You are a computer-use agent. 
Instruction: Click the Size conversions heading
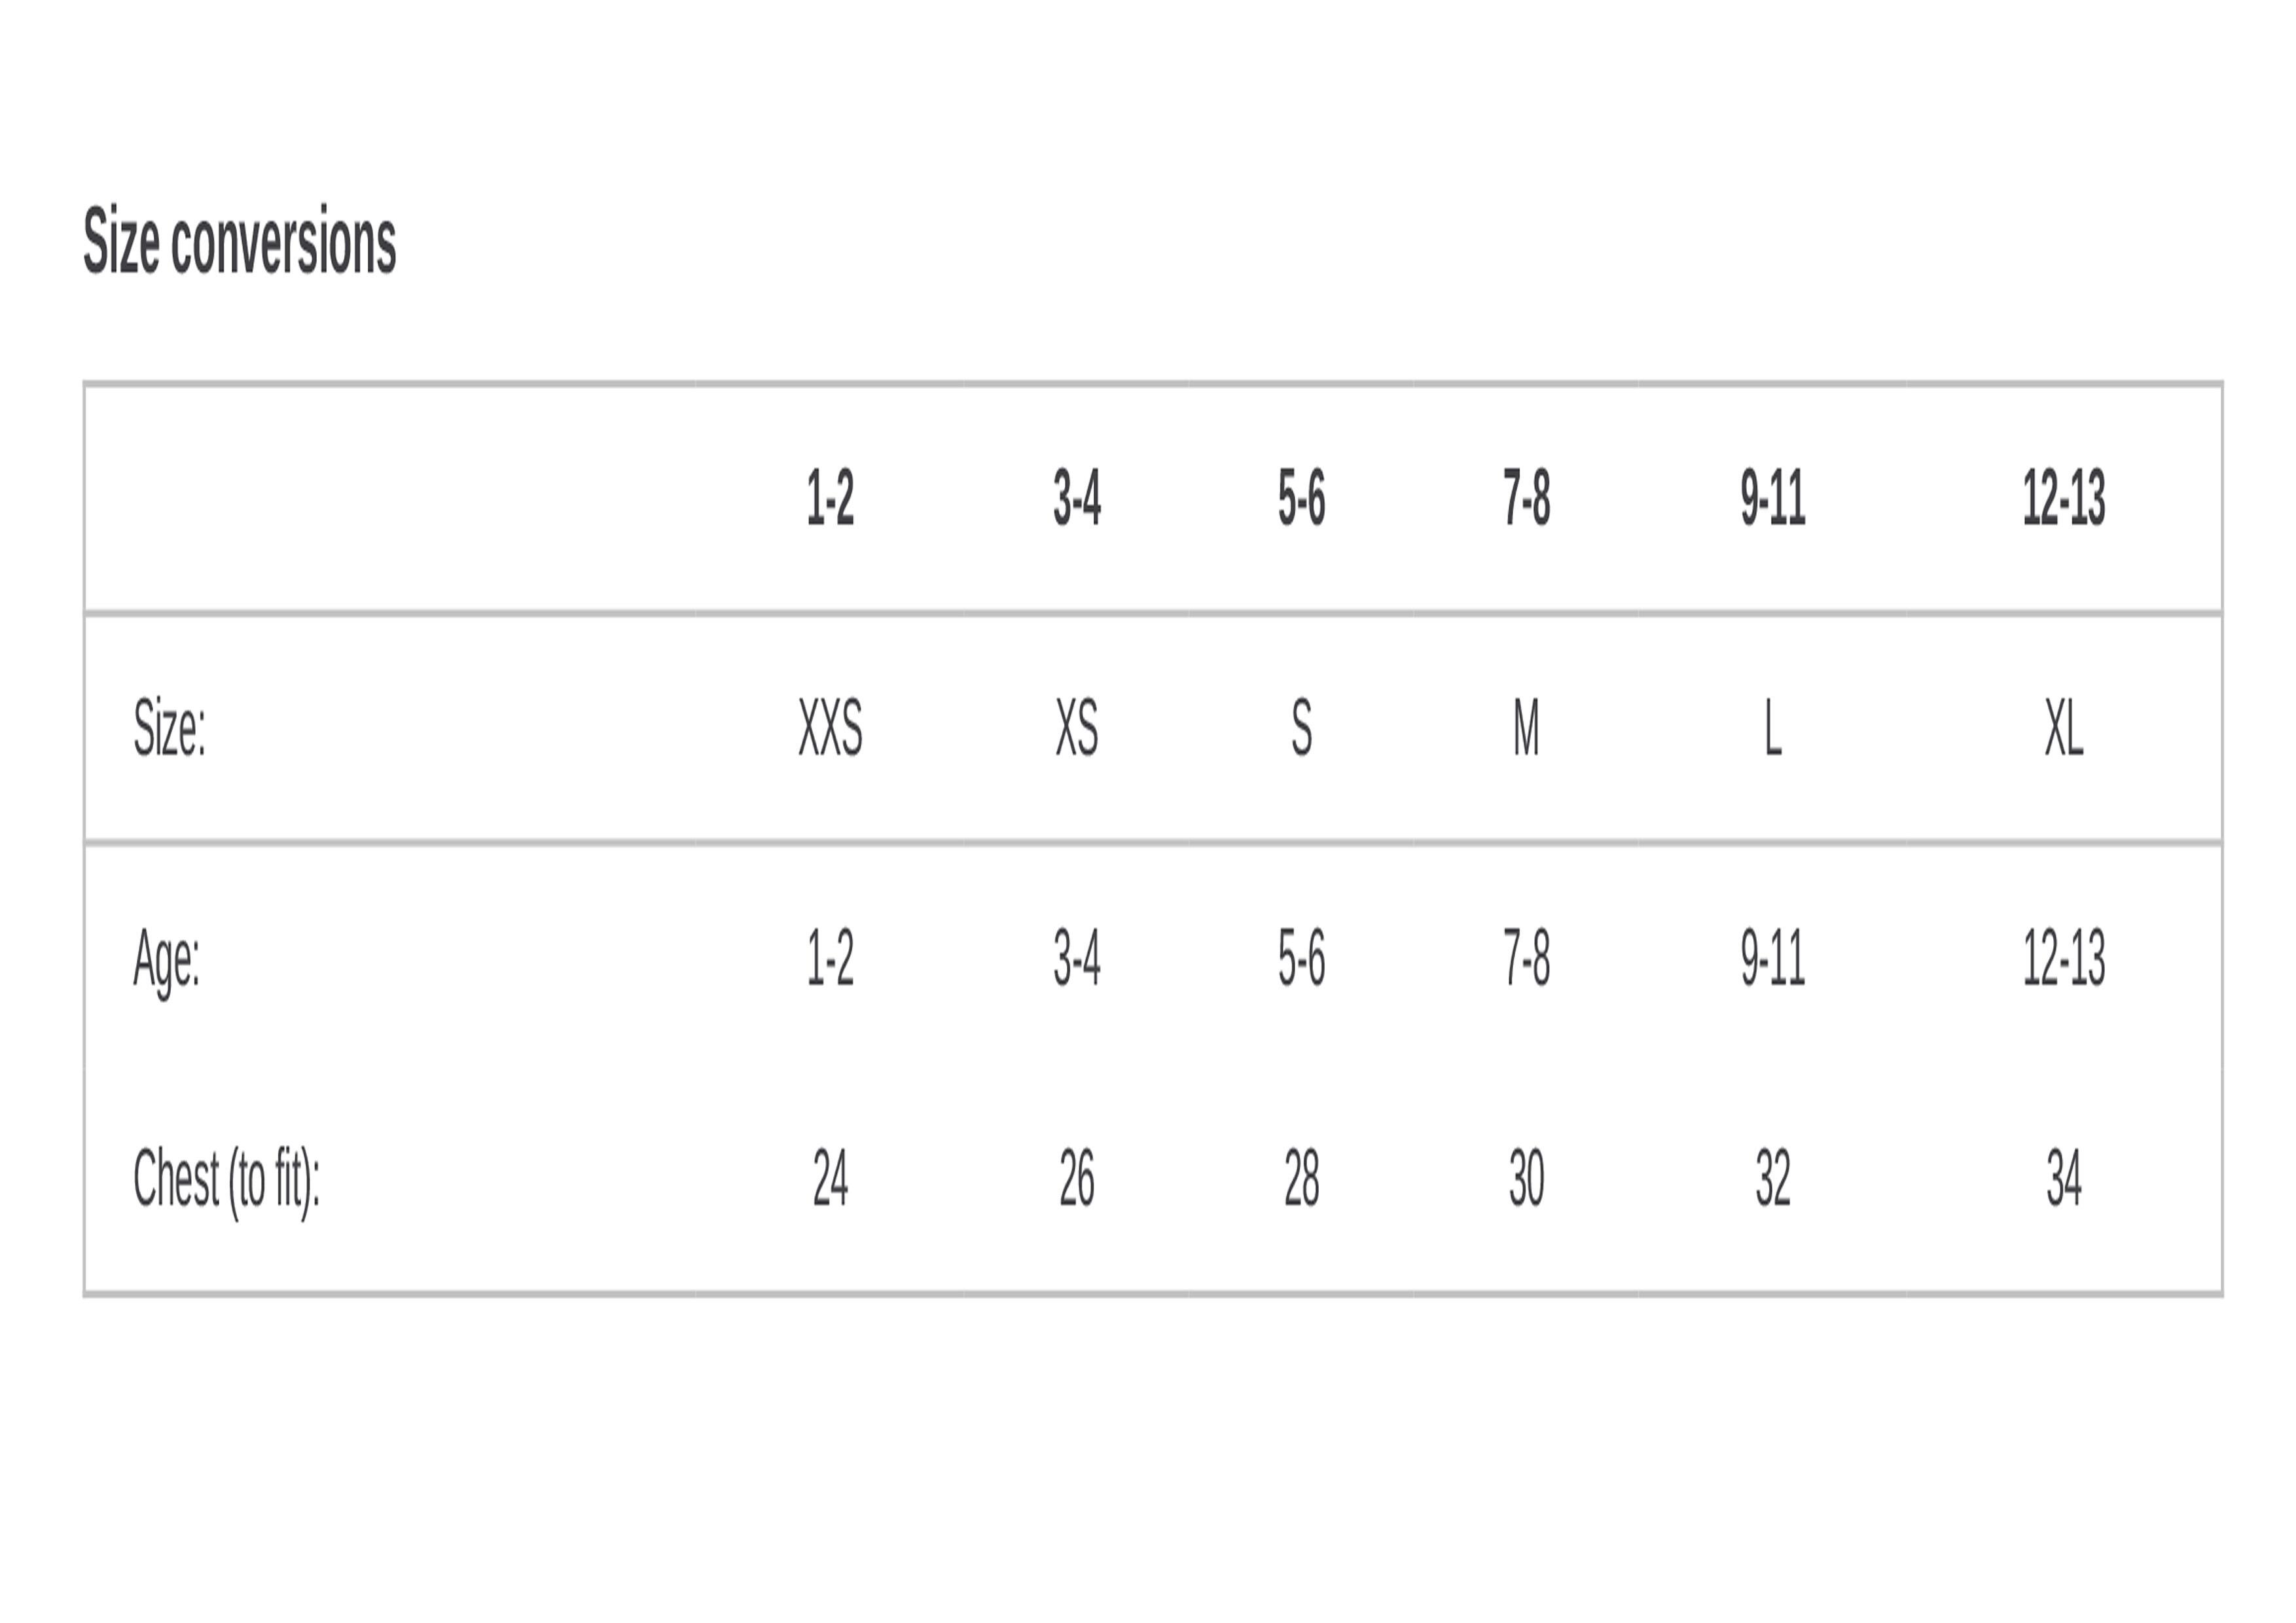[x=240, y=241]
